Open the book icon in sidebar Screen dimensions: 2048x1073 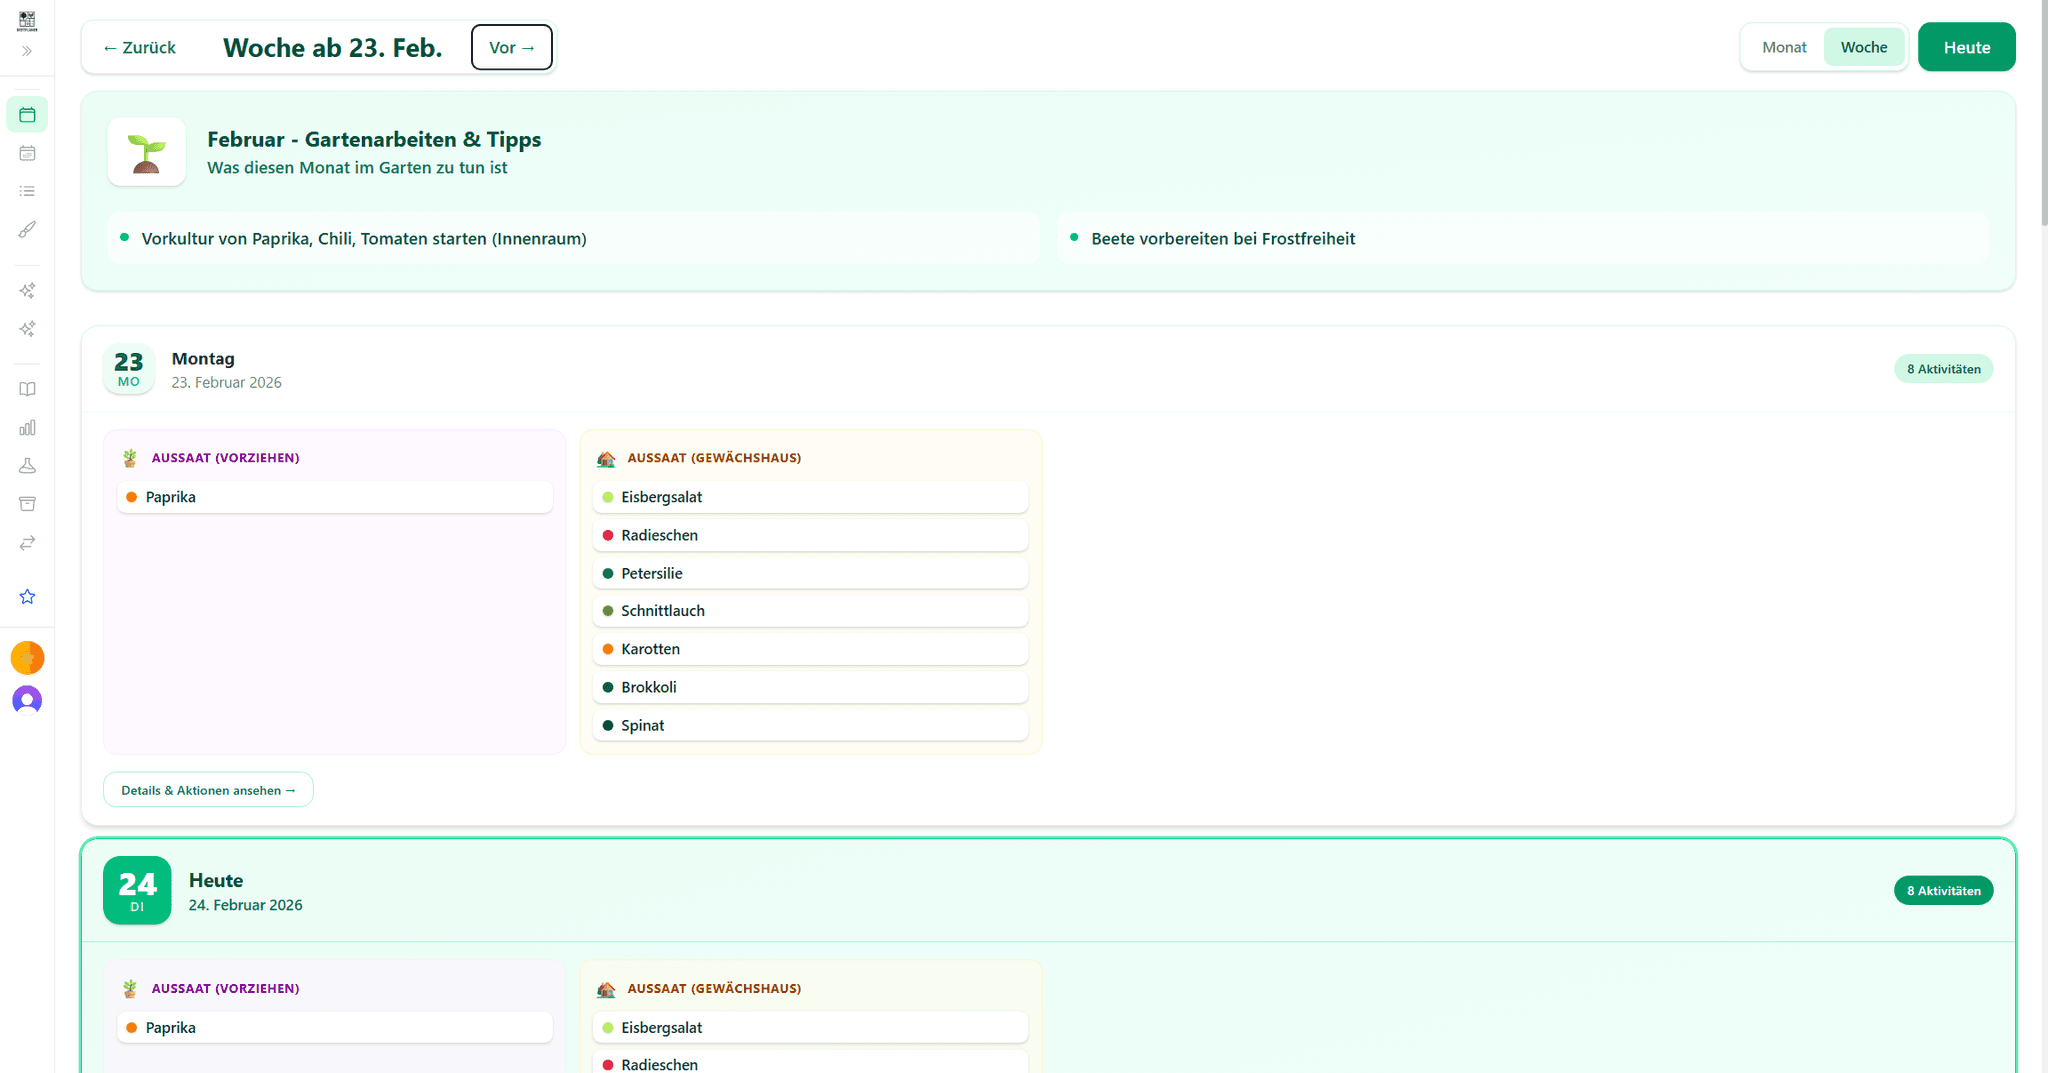tap(27, 390)
